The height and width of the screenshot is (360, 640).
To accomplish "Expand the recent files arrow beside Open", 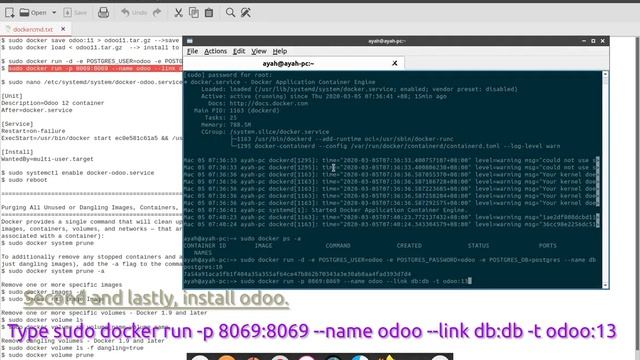I will [54, 13].
